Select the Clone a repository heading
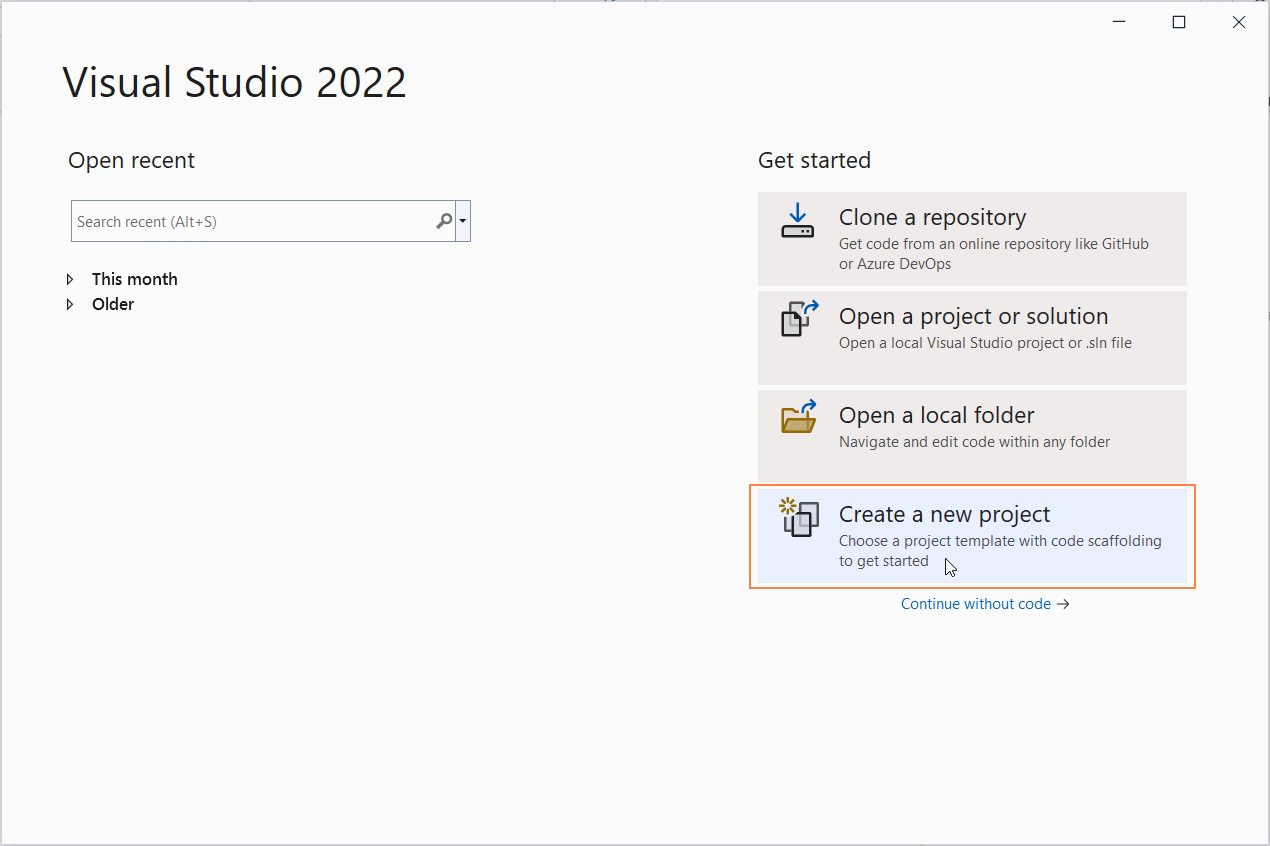Image resolution: width=1270 pixels, height=846 pixels. click(x=932, y=217)
